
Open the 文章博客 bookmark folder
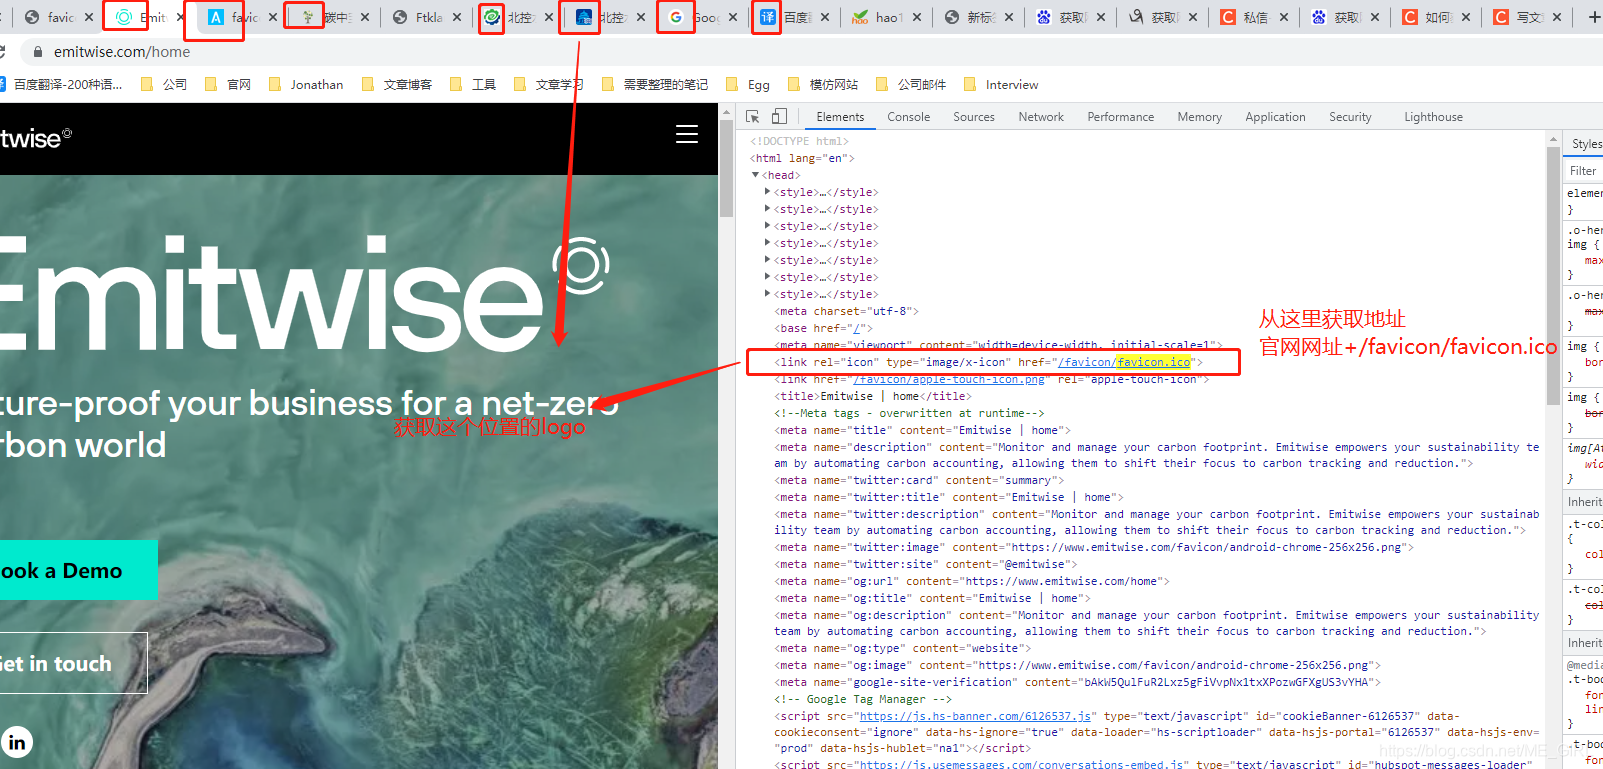click(x=397, y=85)
